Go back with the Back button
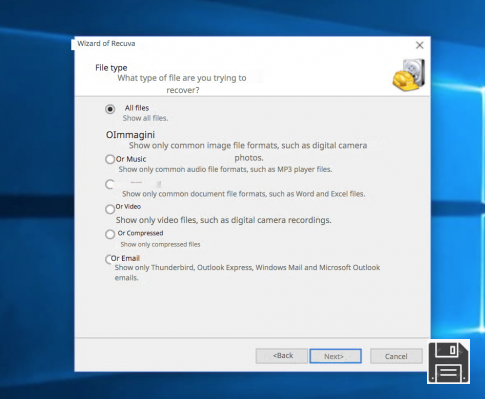Image resolution: width=485 pixels, height=399 pixels. coord(282,356)
